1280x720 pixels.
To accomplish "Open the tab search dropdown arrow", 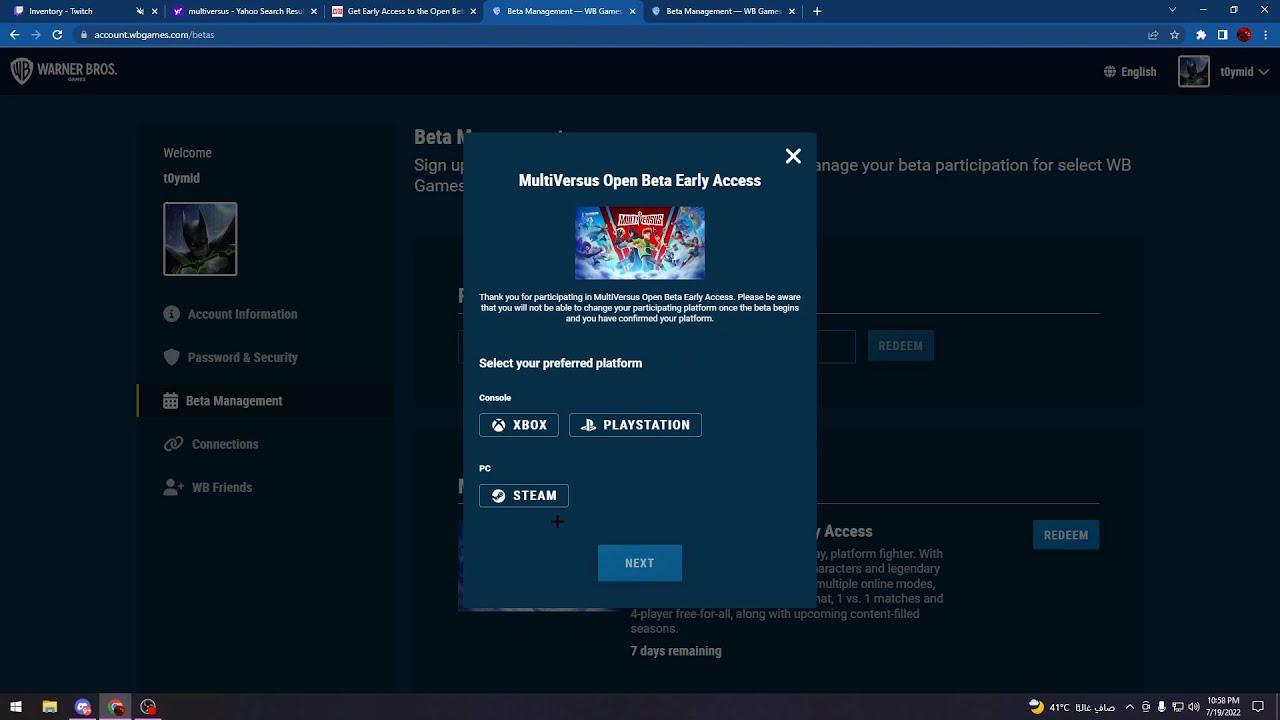I will 1172,10.
